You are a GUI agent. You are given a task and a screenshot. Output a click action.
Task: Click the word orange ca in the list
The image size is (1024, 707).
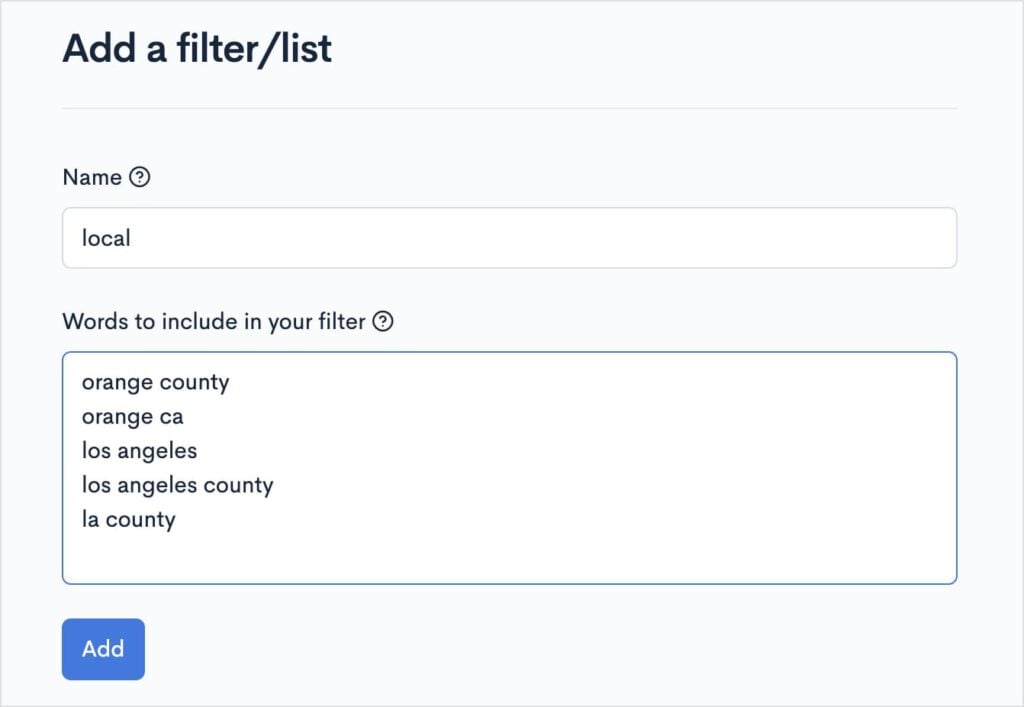pos(132,416)
